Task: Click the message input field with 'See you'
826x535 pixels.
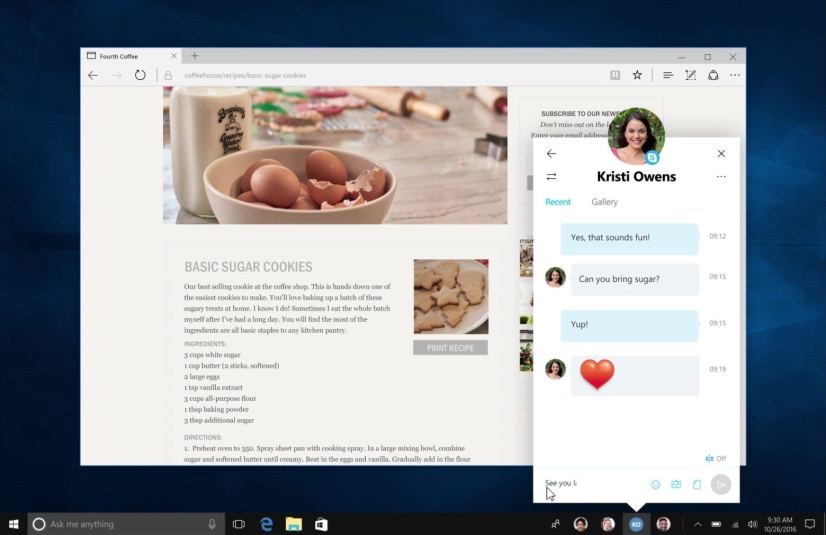Action: click(x=593, y=483)
